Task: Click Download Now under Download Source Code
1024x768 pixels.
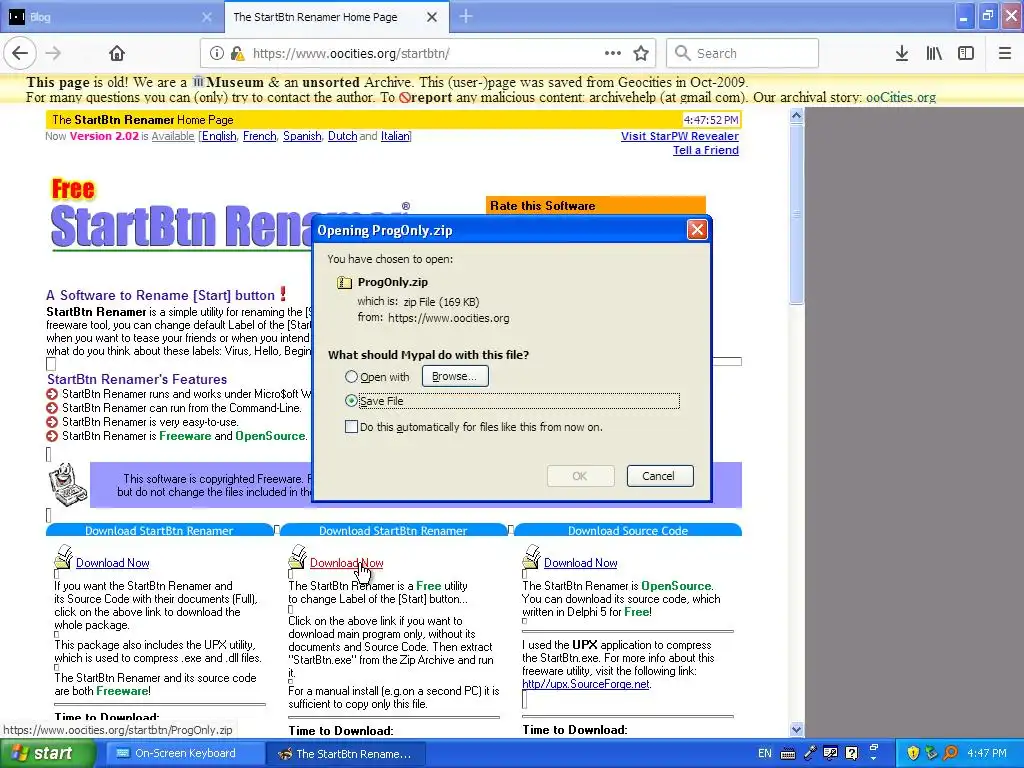Action: tap(581, 563)
